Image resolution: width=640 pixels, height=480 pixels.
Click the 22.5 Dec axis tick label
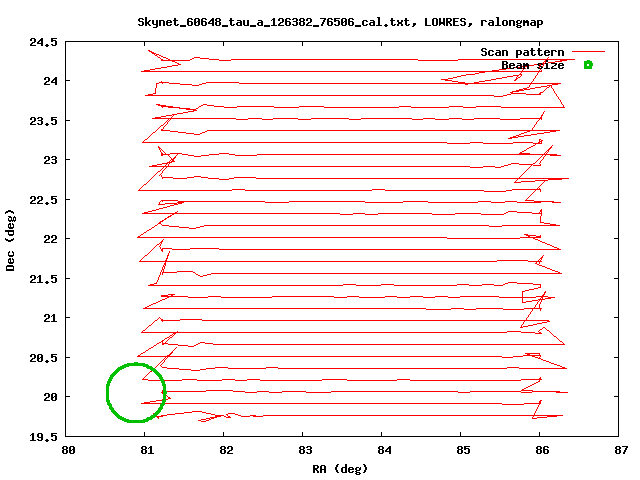tap(44, 200)
